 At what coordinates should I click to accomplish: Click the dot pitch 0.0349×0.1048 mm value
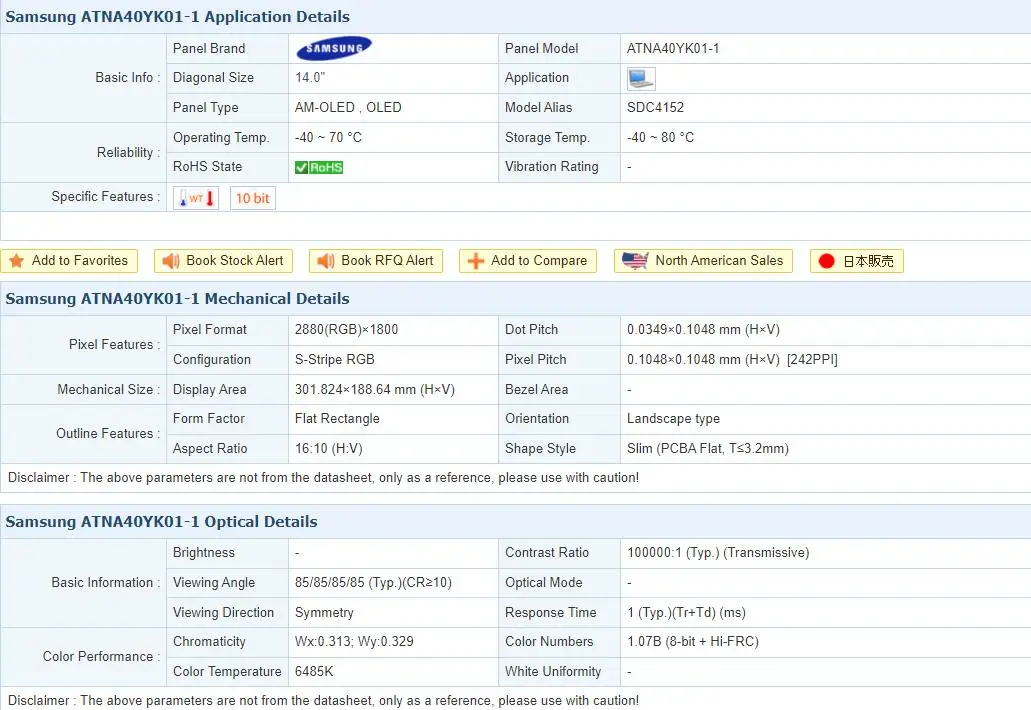(703, 329)
